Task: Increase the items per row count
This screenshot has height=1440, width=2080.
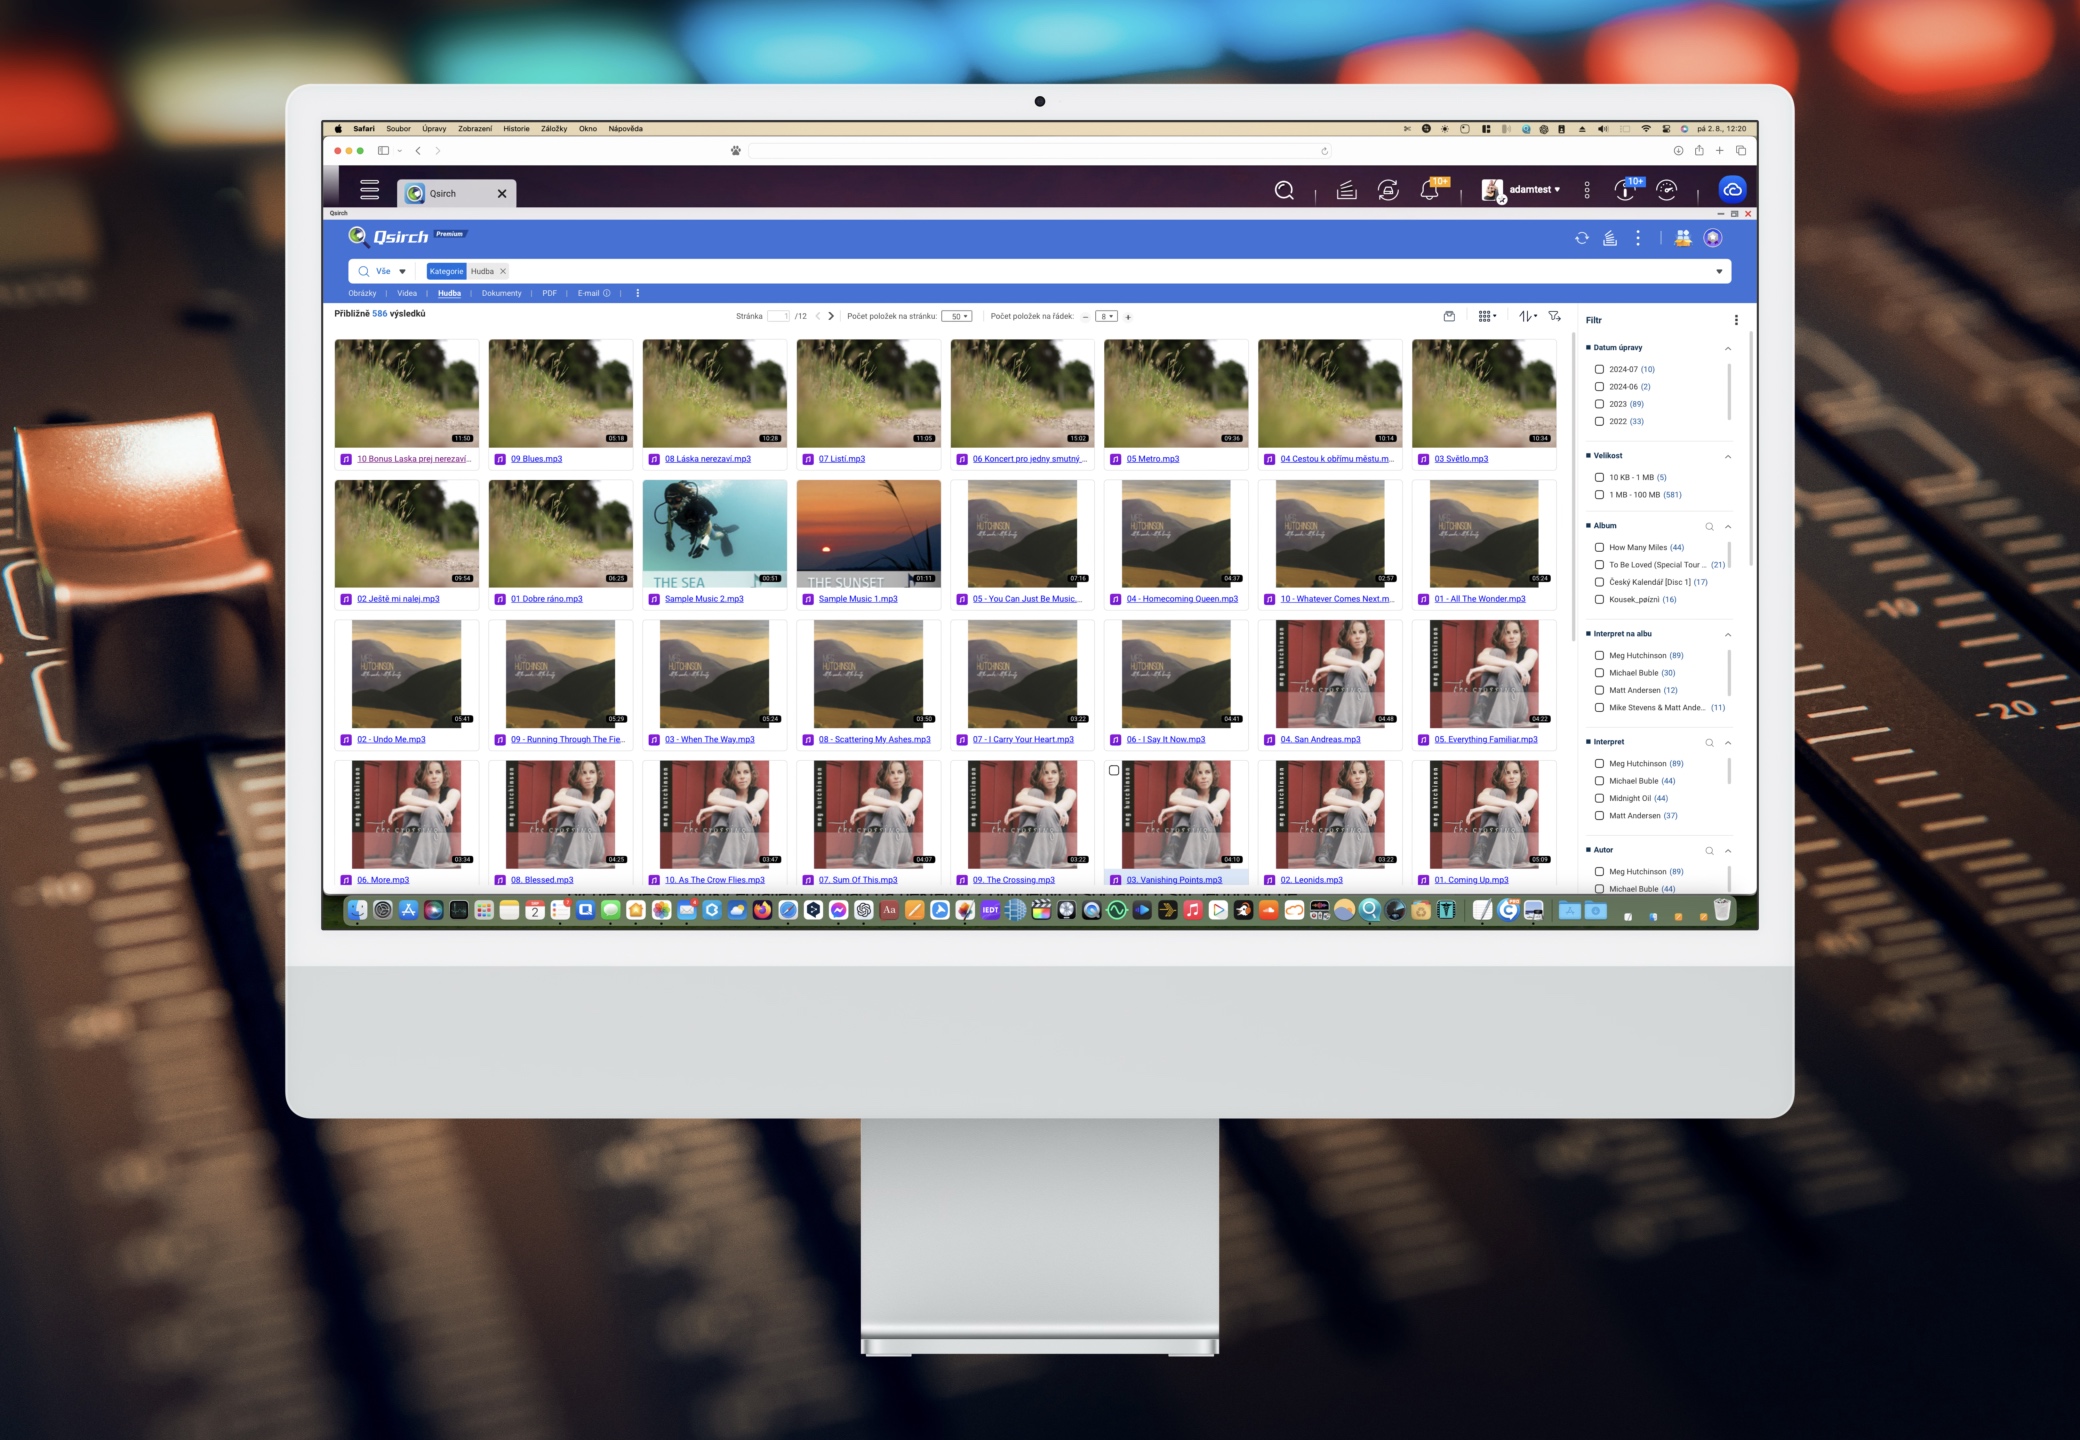Action: click(x=1128, y=317)
